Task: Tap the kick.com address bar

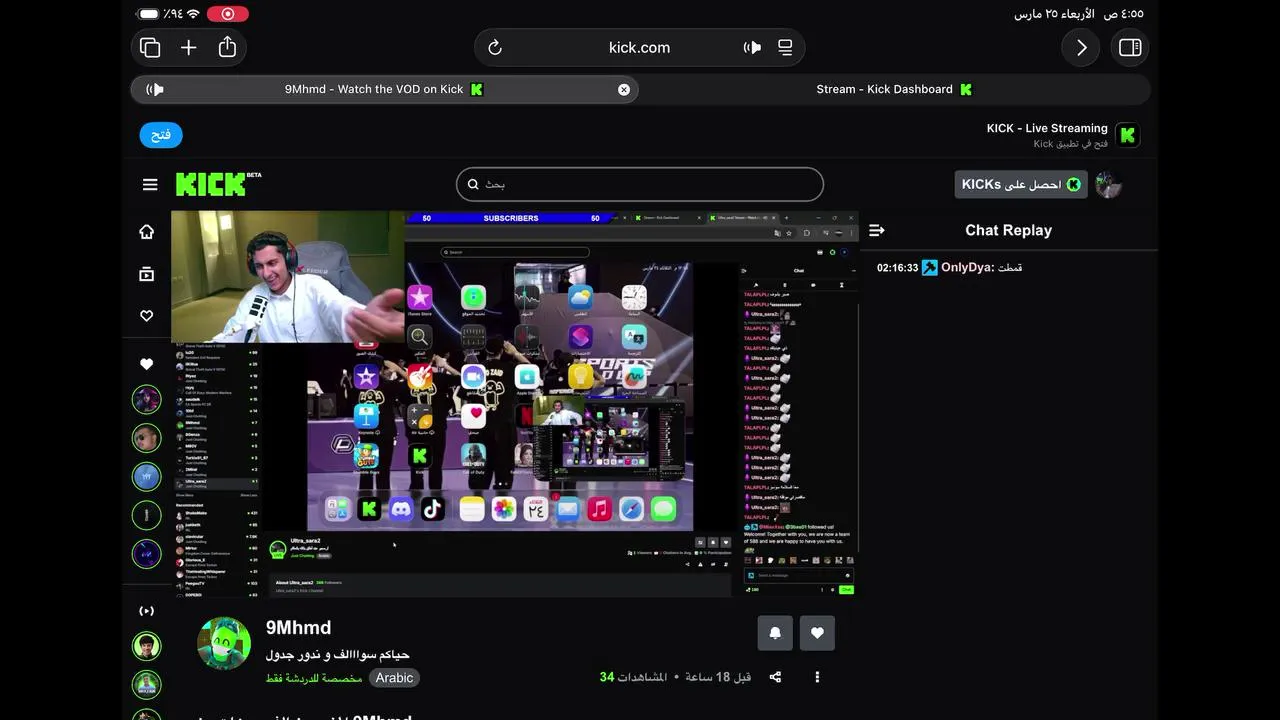Action: click(639, 47)
